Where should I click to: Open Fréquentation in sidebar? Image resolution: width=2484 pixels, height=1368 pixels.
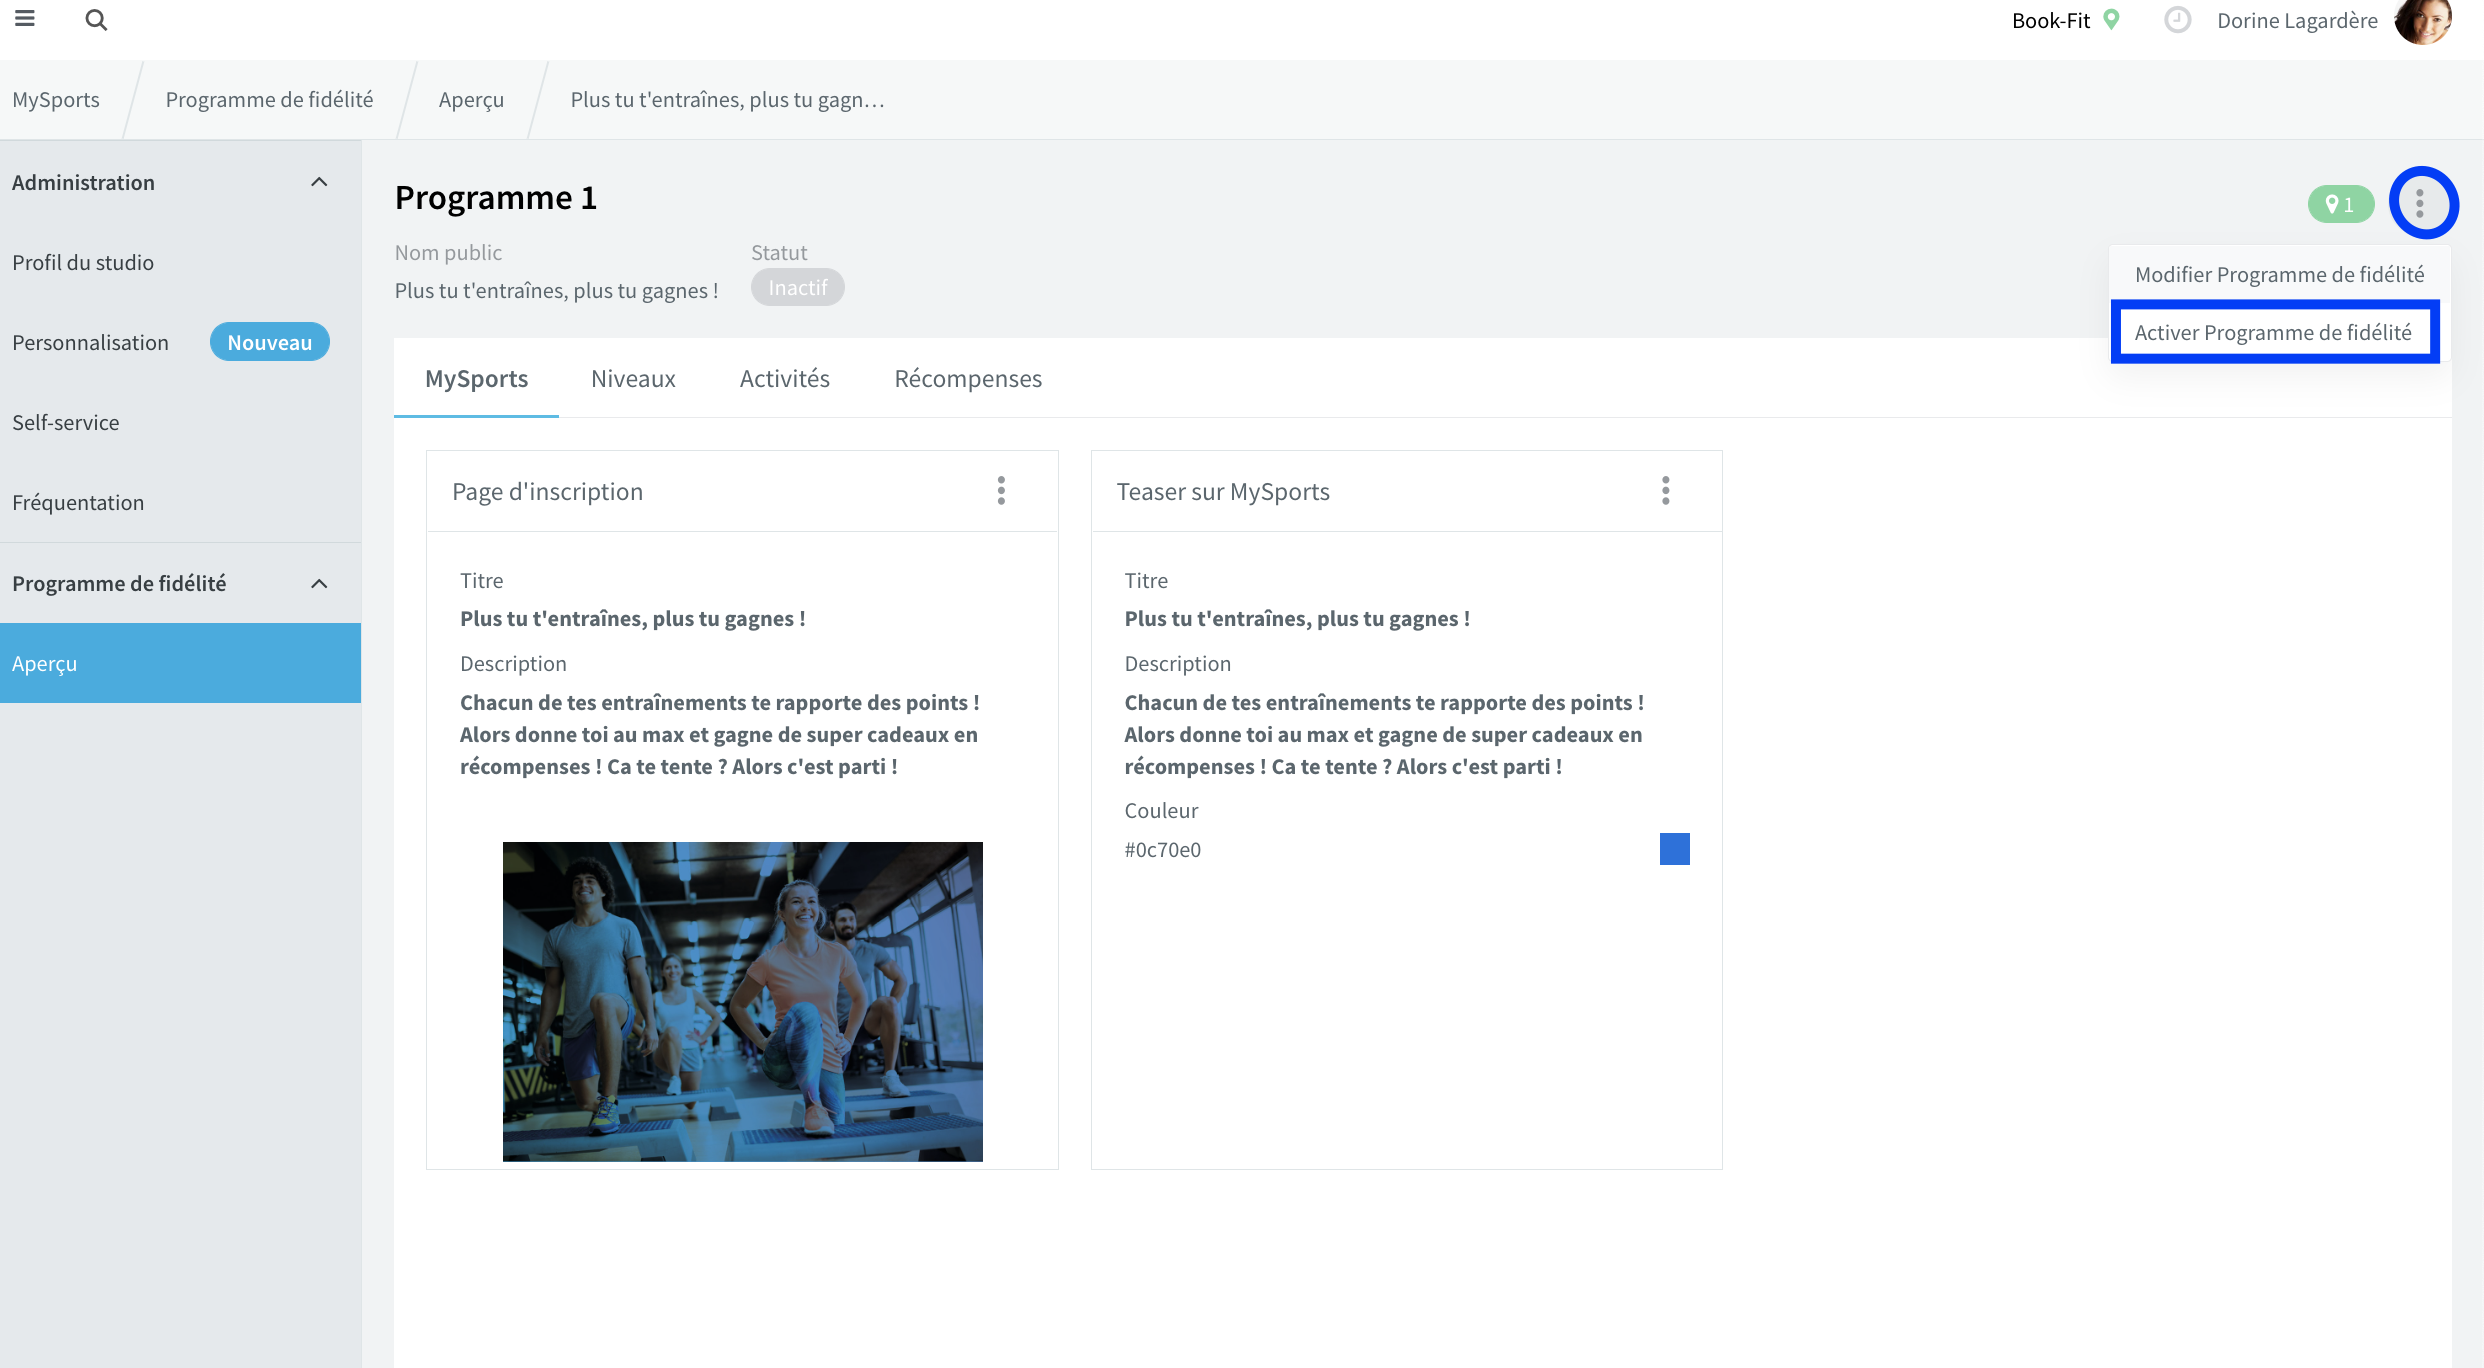point(180,502)
